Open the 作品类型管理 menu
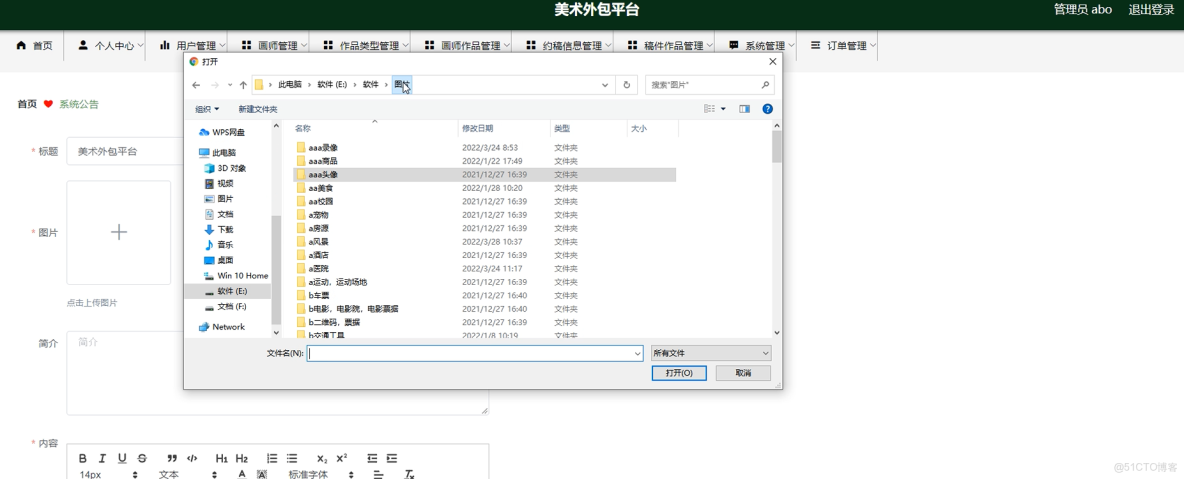Viewport: 1184px width, 479px height. coord(365,45)
